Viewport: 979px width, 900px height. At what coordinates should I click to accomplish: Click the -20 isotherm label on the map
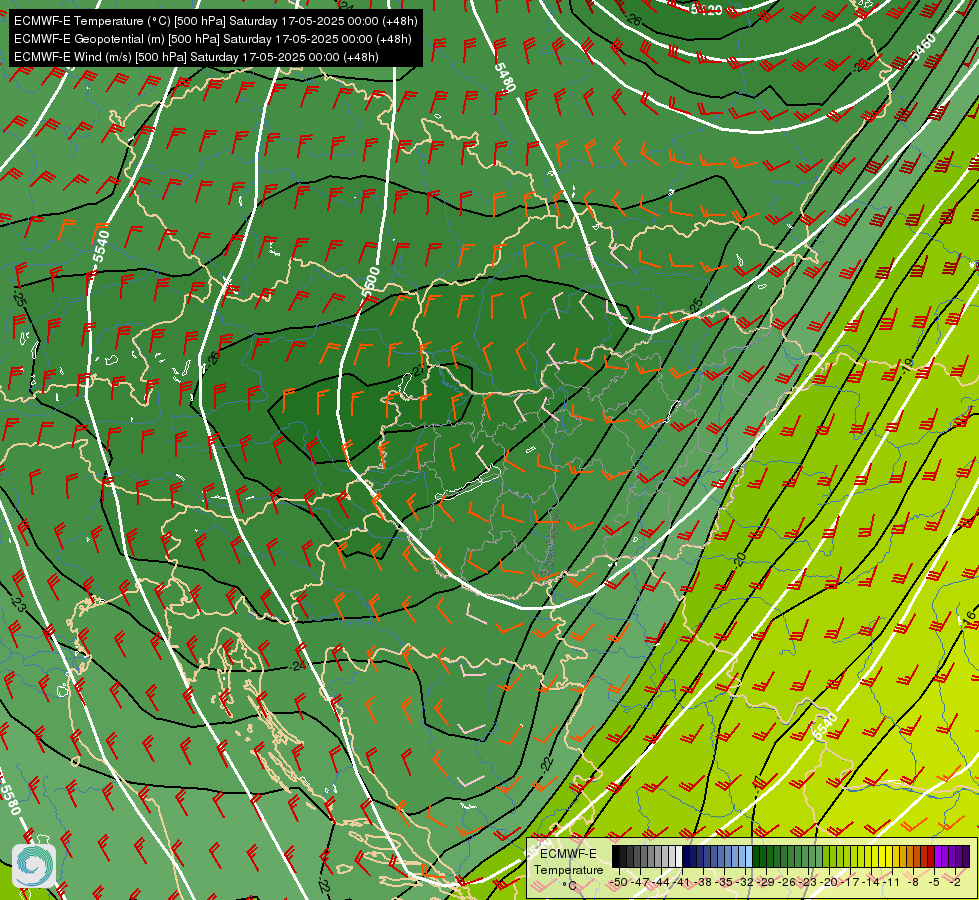coord(740,559)
